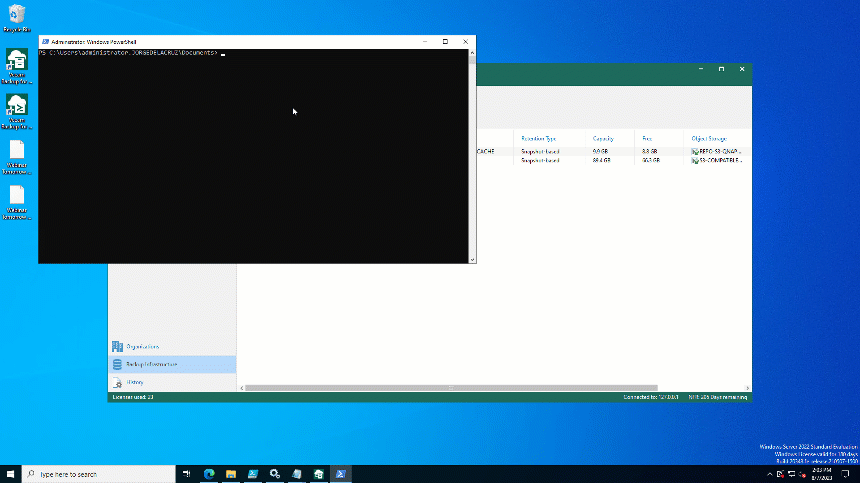The height and width of the screenshot is (483, 860).
Task: Select the first Webinar text file on desktop
Action: pyautogui.click(x=16, y=157)
